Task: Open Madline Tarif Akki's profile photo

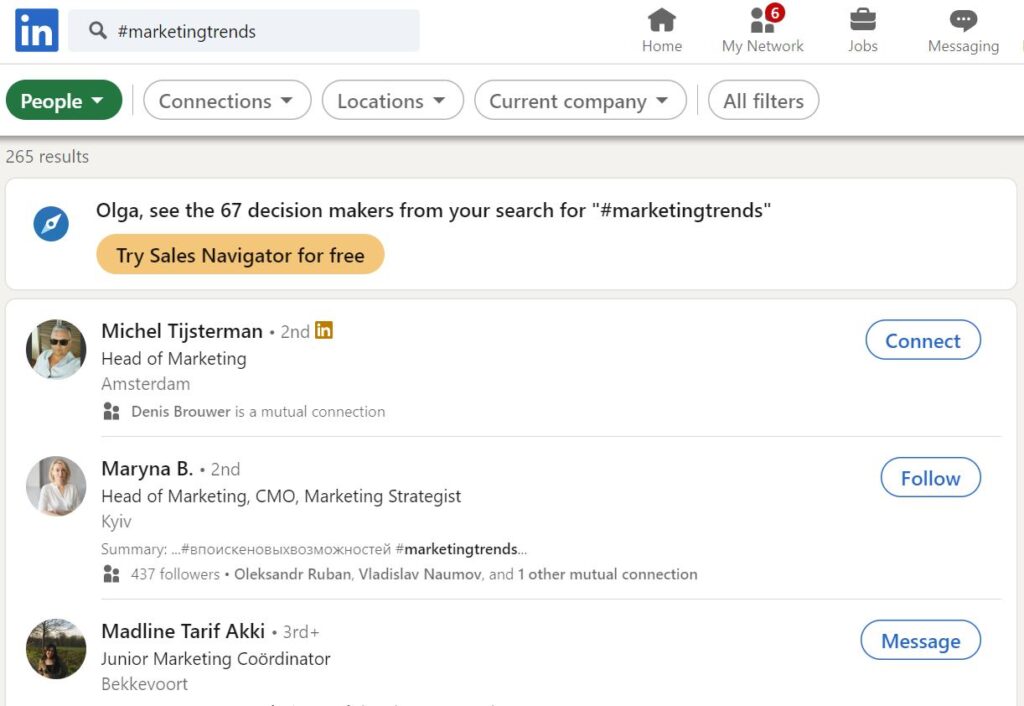Action: 56,649
